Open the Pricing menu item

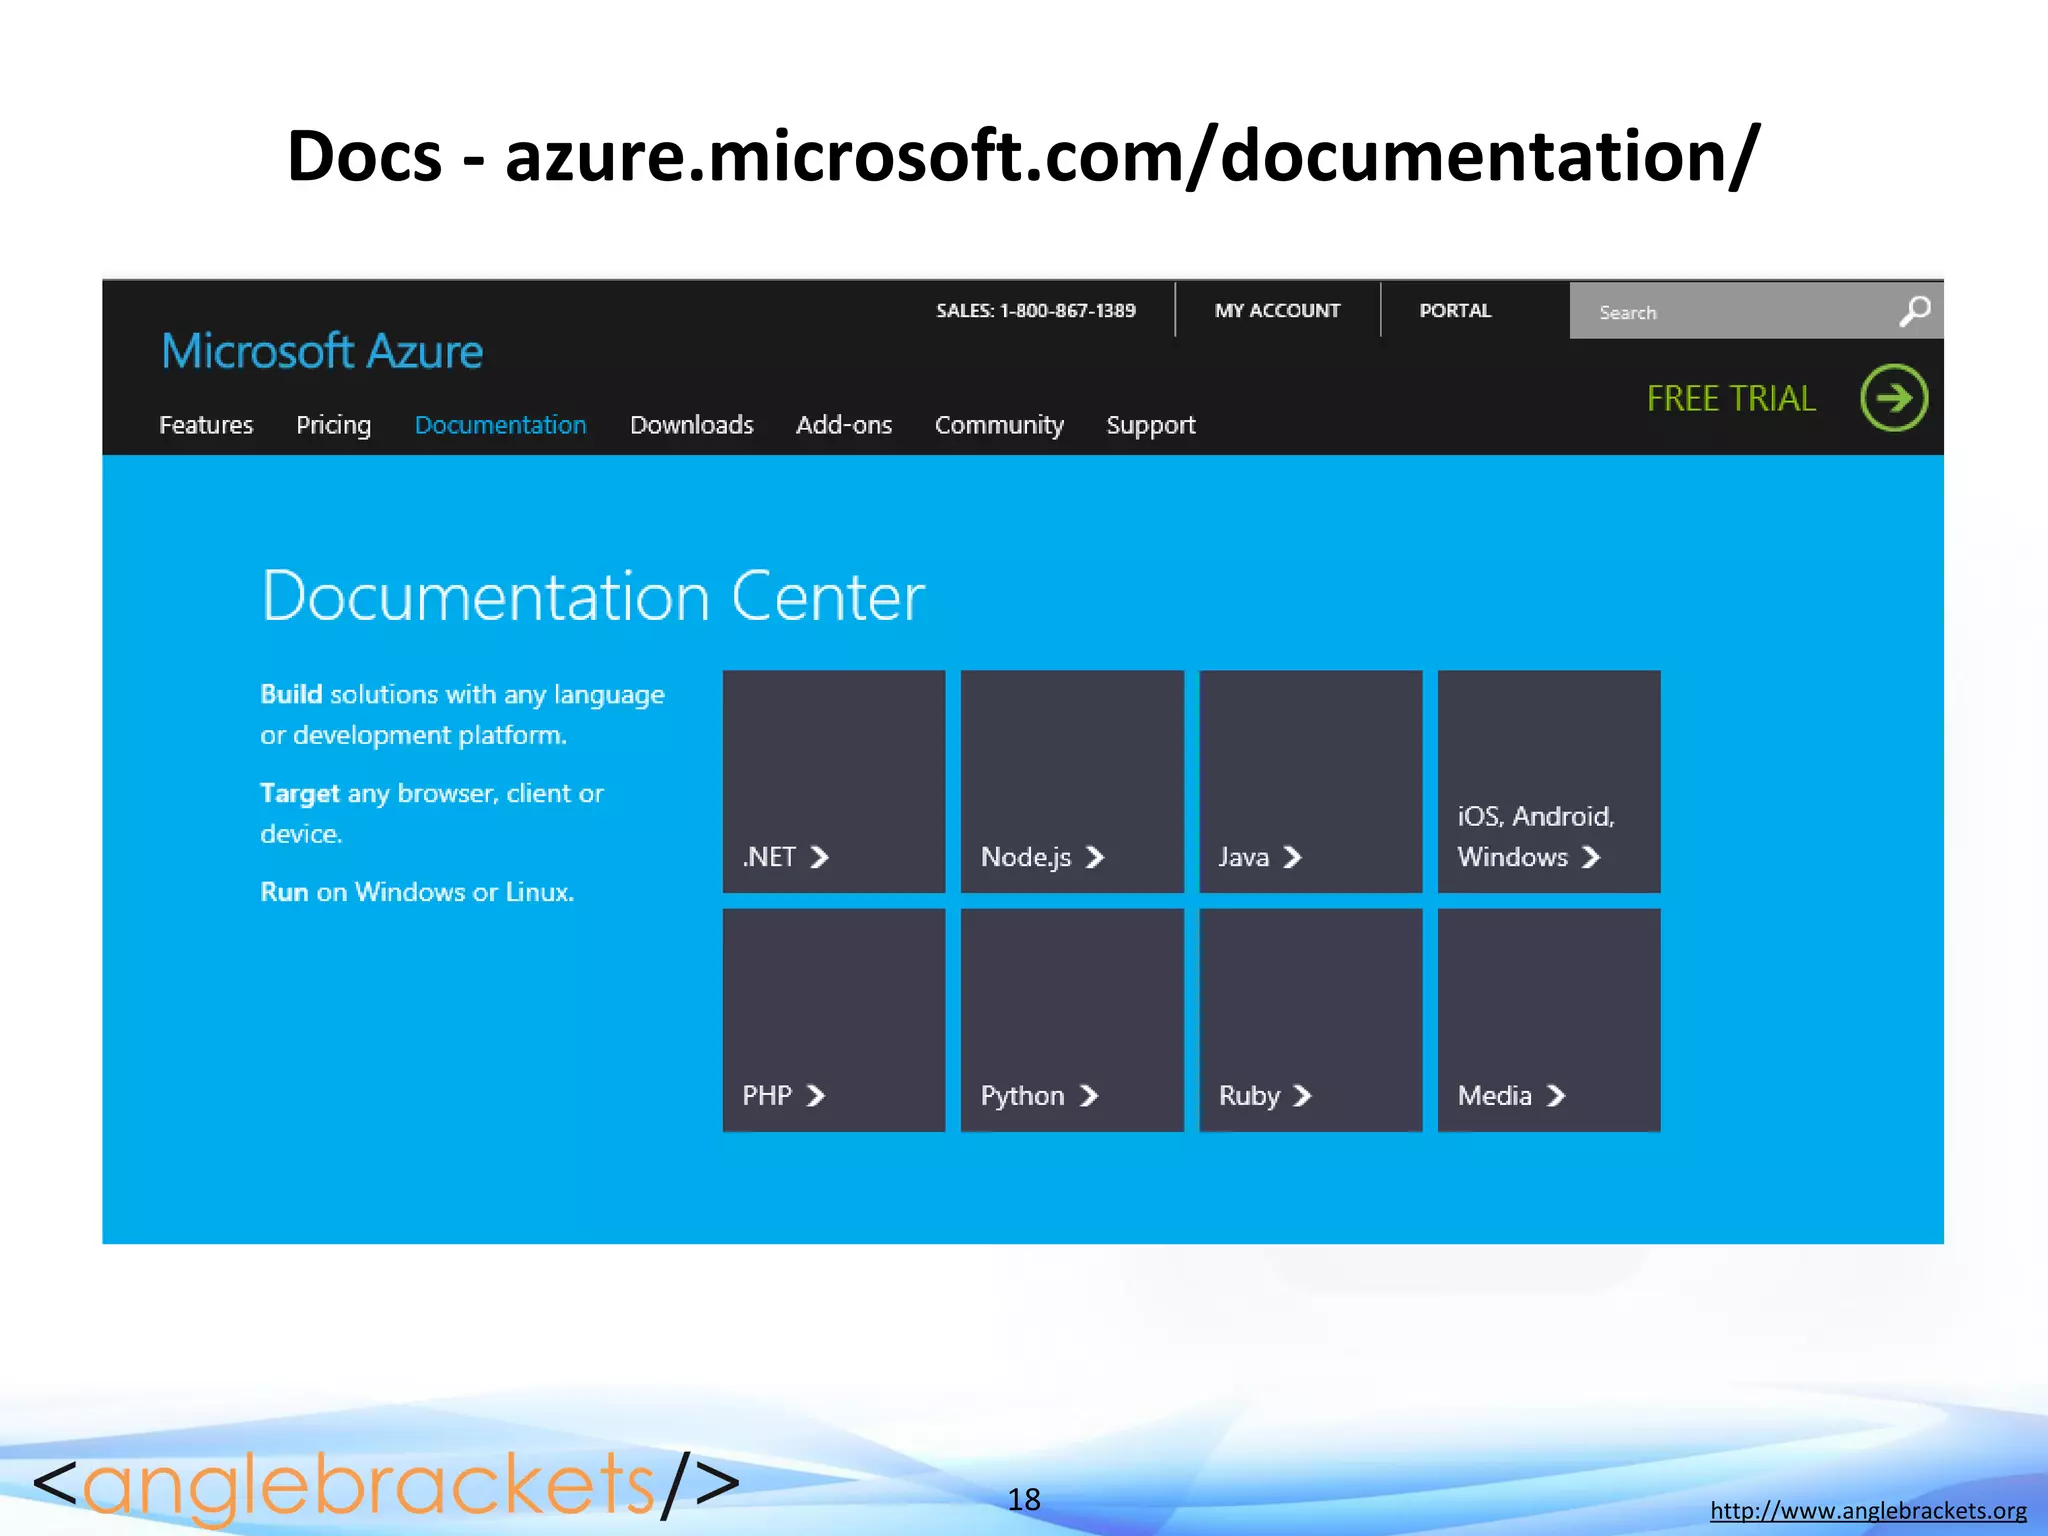(333, 425)
